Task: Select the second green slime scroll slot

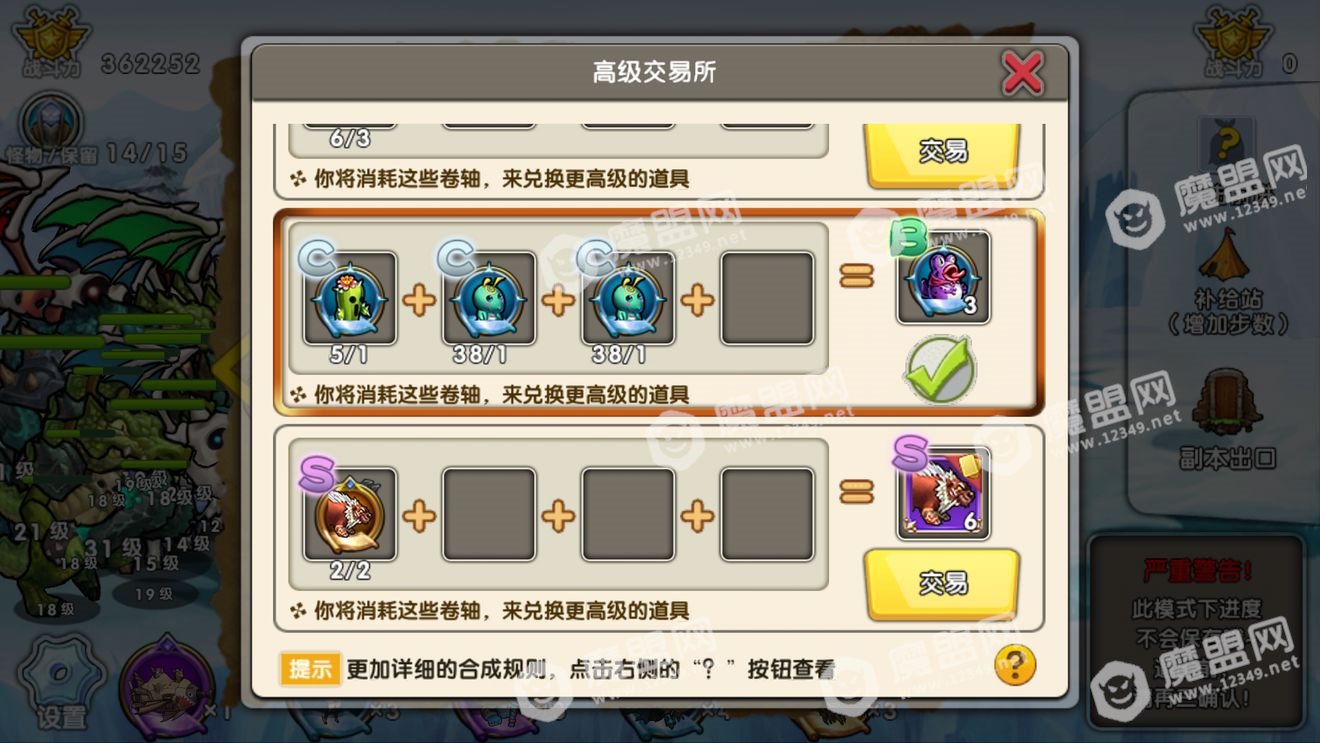Action: 489,298
